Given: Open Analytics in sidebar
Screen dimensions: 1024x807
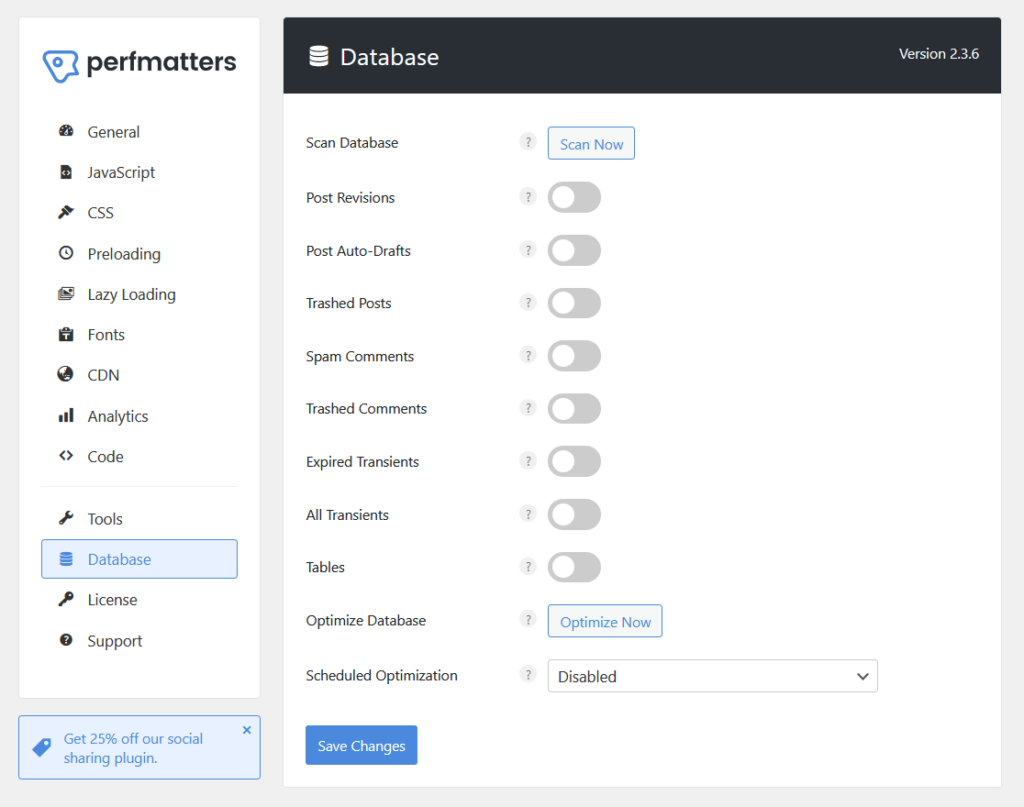Looking at the screenshot, I should pos(140,416).
